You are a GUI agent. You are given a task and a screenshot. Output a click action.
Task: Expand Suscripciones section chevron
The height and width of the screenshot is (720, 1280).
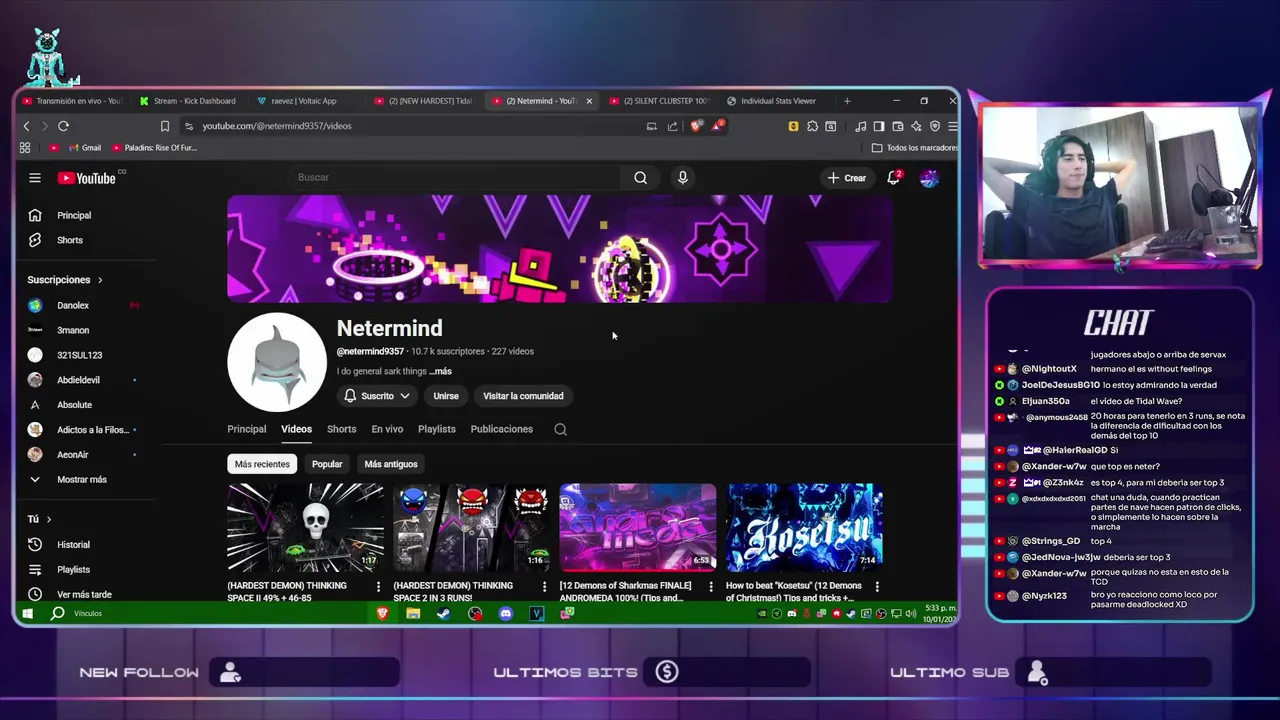coord(100,280)
